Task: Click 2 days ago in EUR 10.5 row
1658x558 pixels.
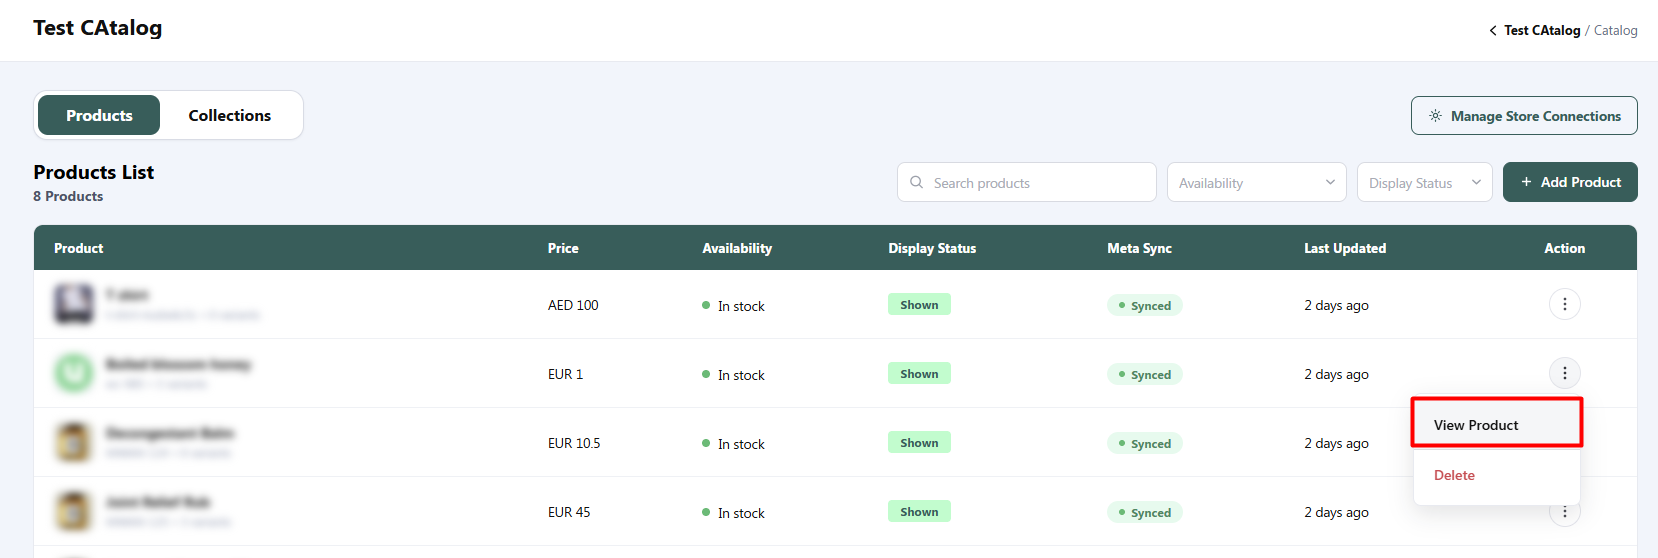Action: (1336, 443)
